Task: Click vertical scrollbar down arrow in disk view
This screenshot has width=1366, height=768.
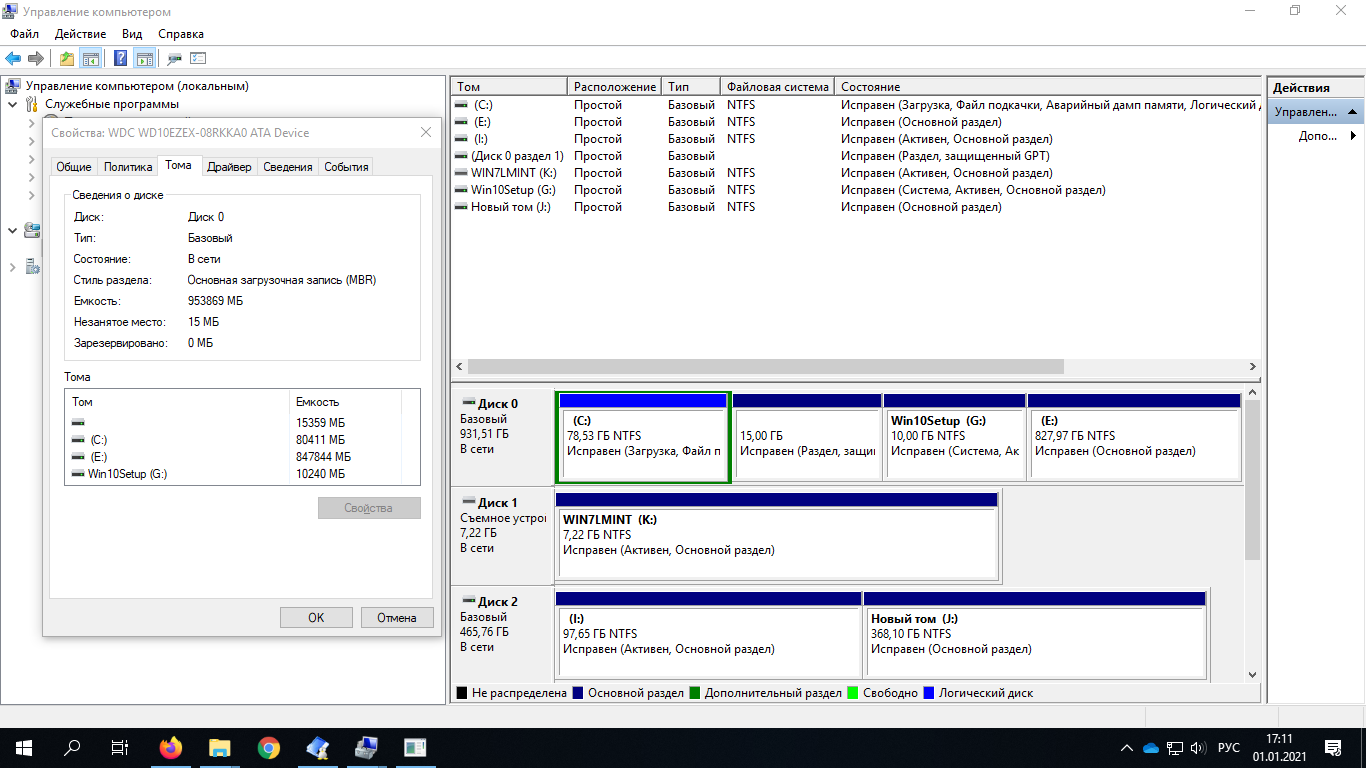Action: click(1253, 675)
